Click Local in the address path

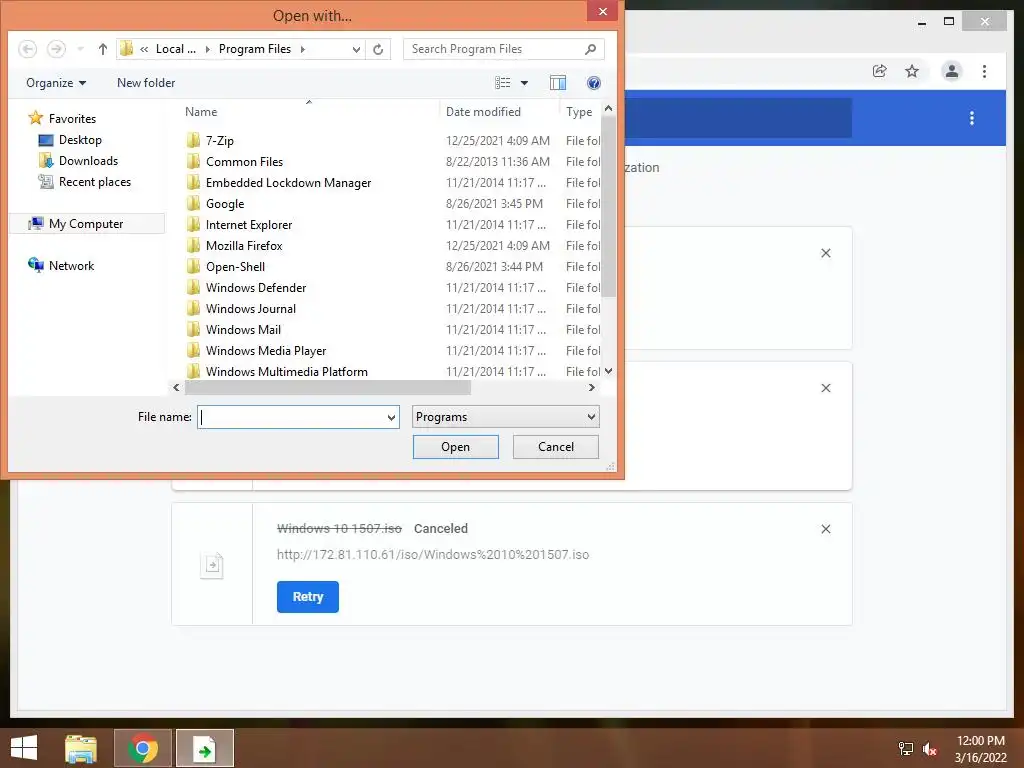click(x=175, y=49)
